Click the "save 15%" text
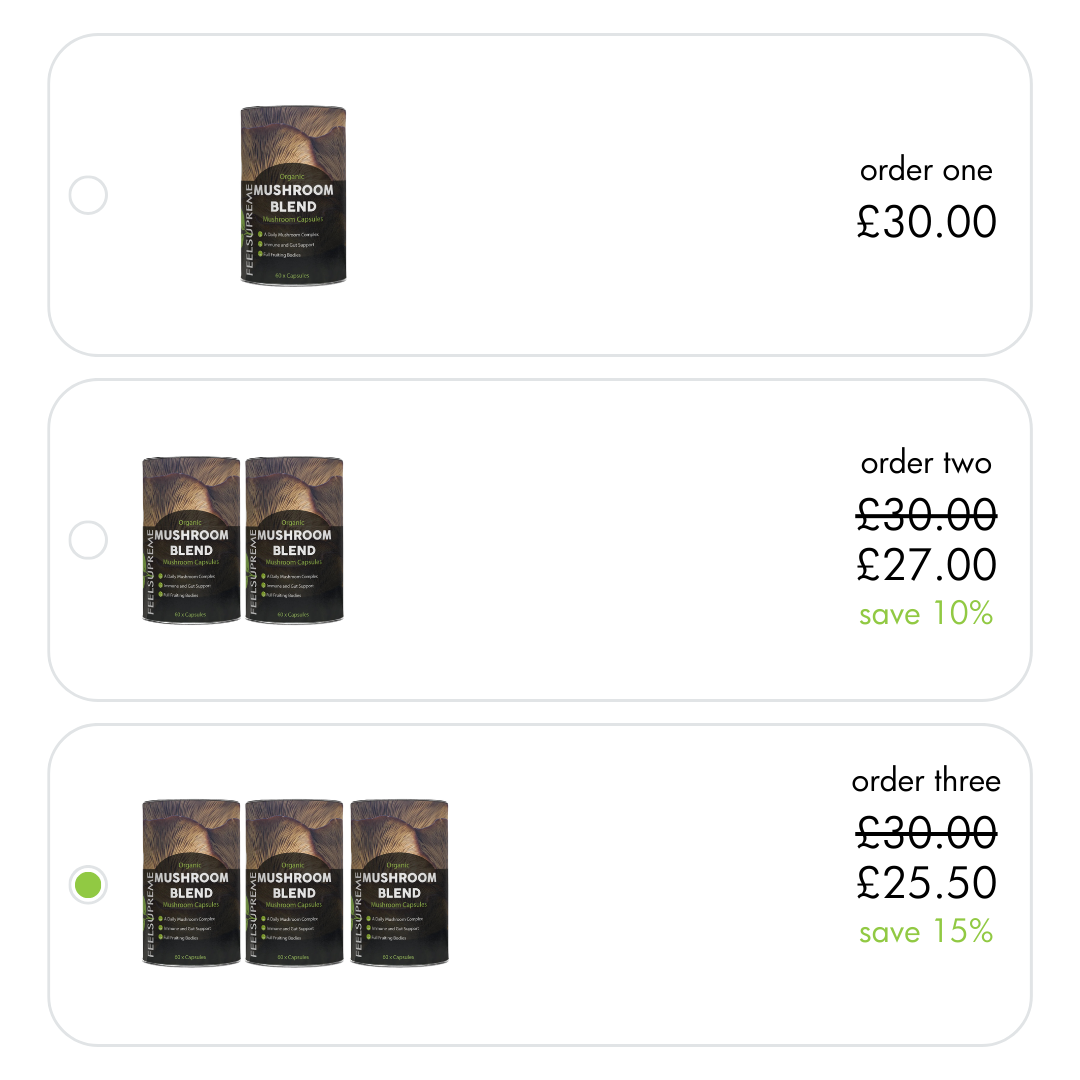The height and width of the screenshot is (1080, 1080). (x=926, y=932)
